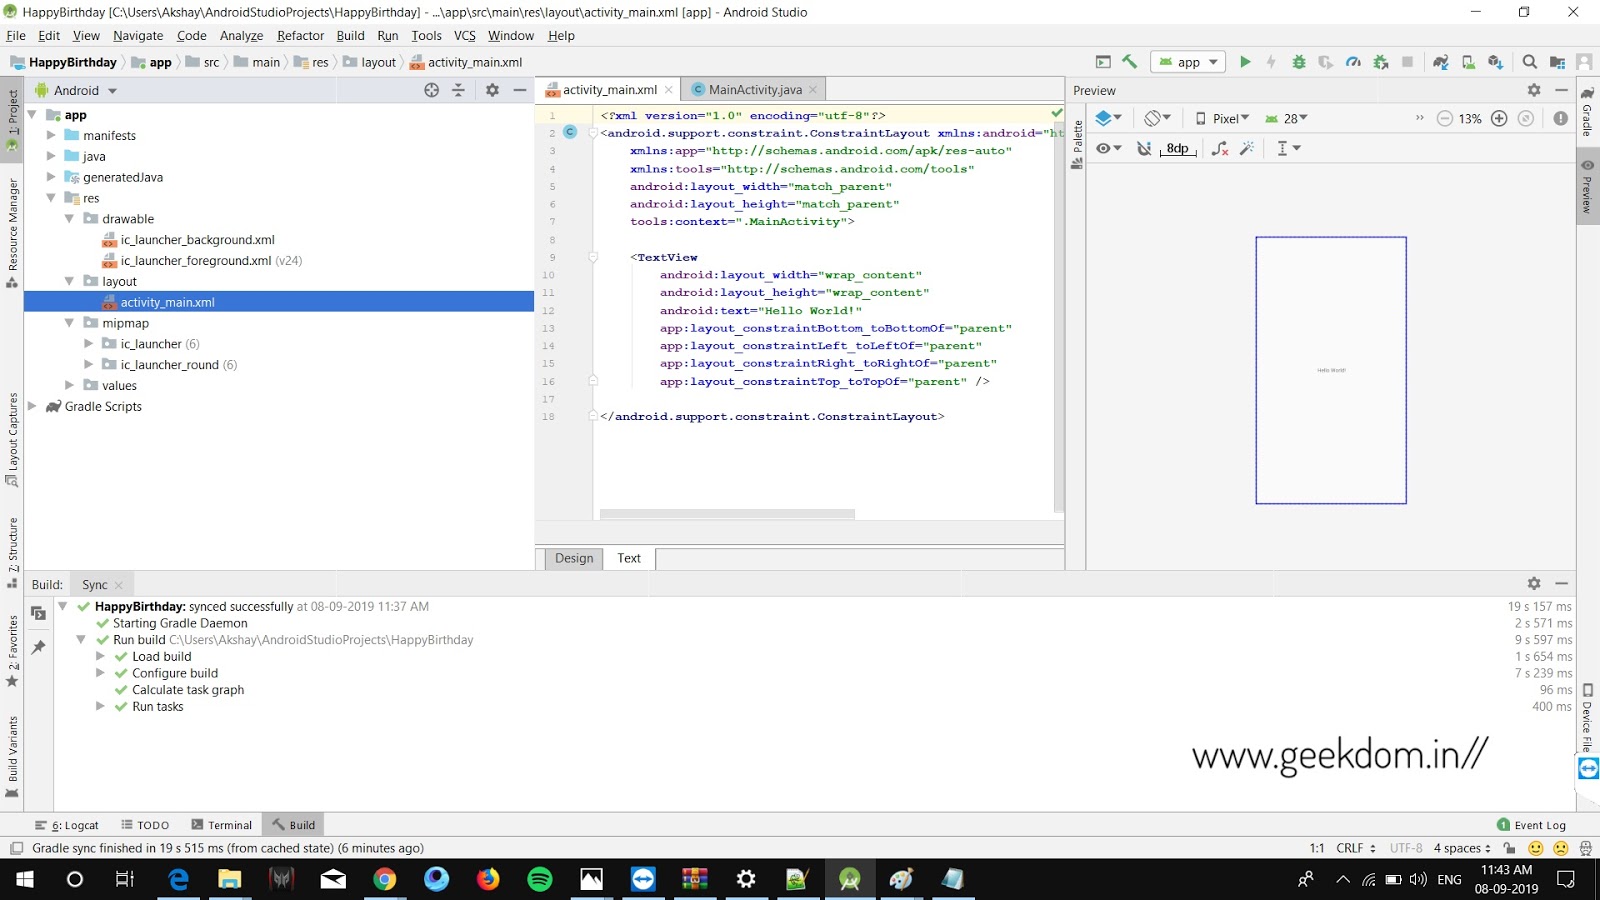Open the Pixel device dropdown

tap(1222, 118)
